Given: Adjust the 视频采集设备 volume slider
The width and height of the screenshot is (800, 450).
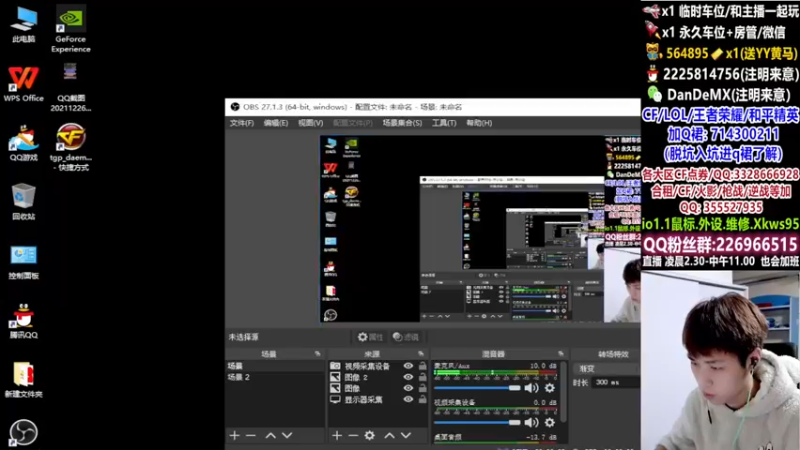Looking at the screenshot, I should click(477, 422).
